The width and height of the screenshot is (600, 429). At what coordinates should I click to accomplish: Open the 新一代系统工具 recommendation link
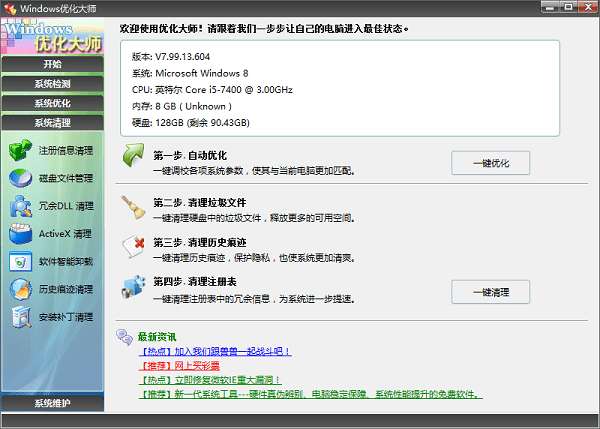tap(310, 394)
